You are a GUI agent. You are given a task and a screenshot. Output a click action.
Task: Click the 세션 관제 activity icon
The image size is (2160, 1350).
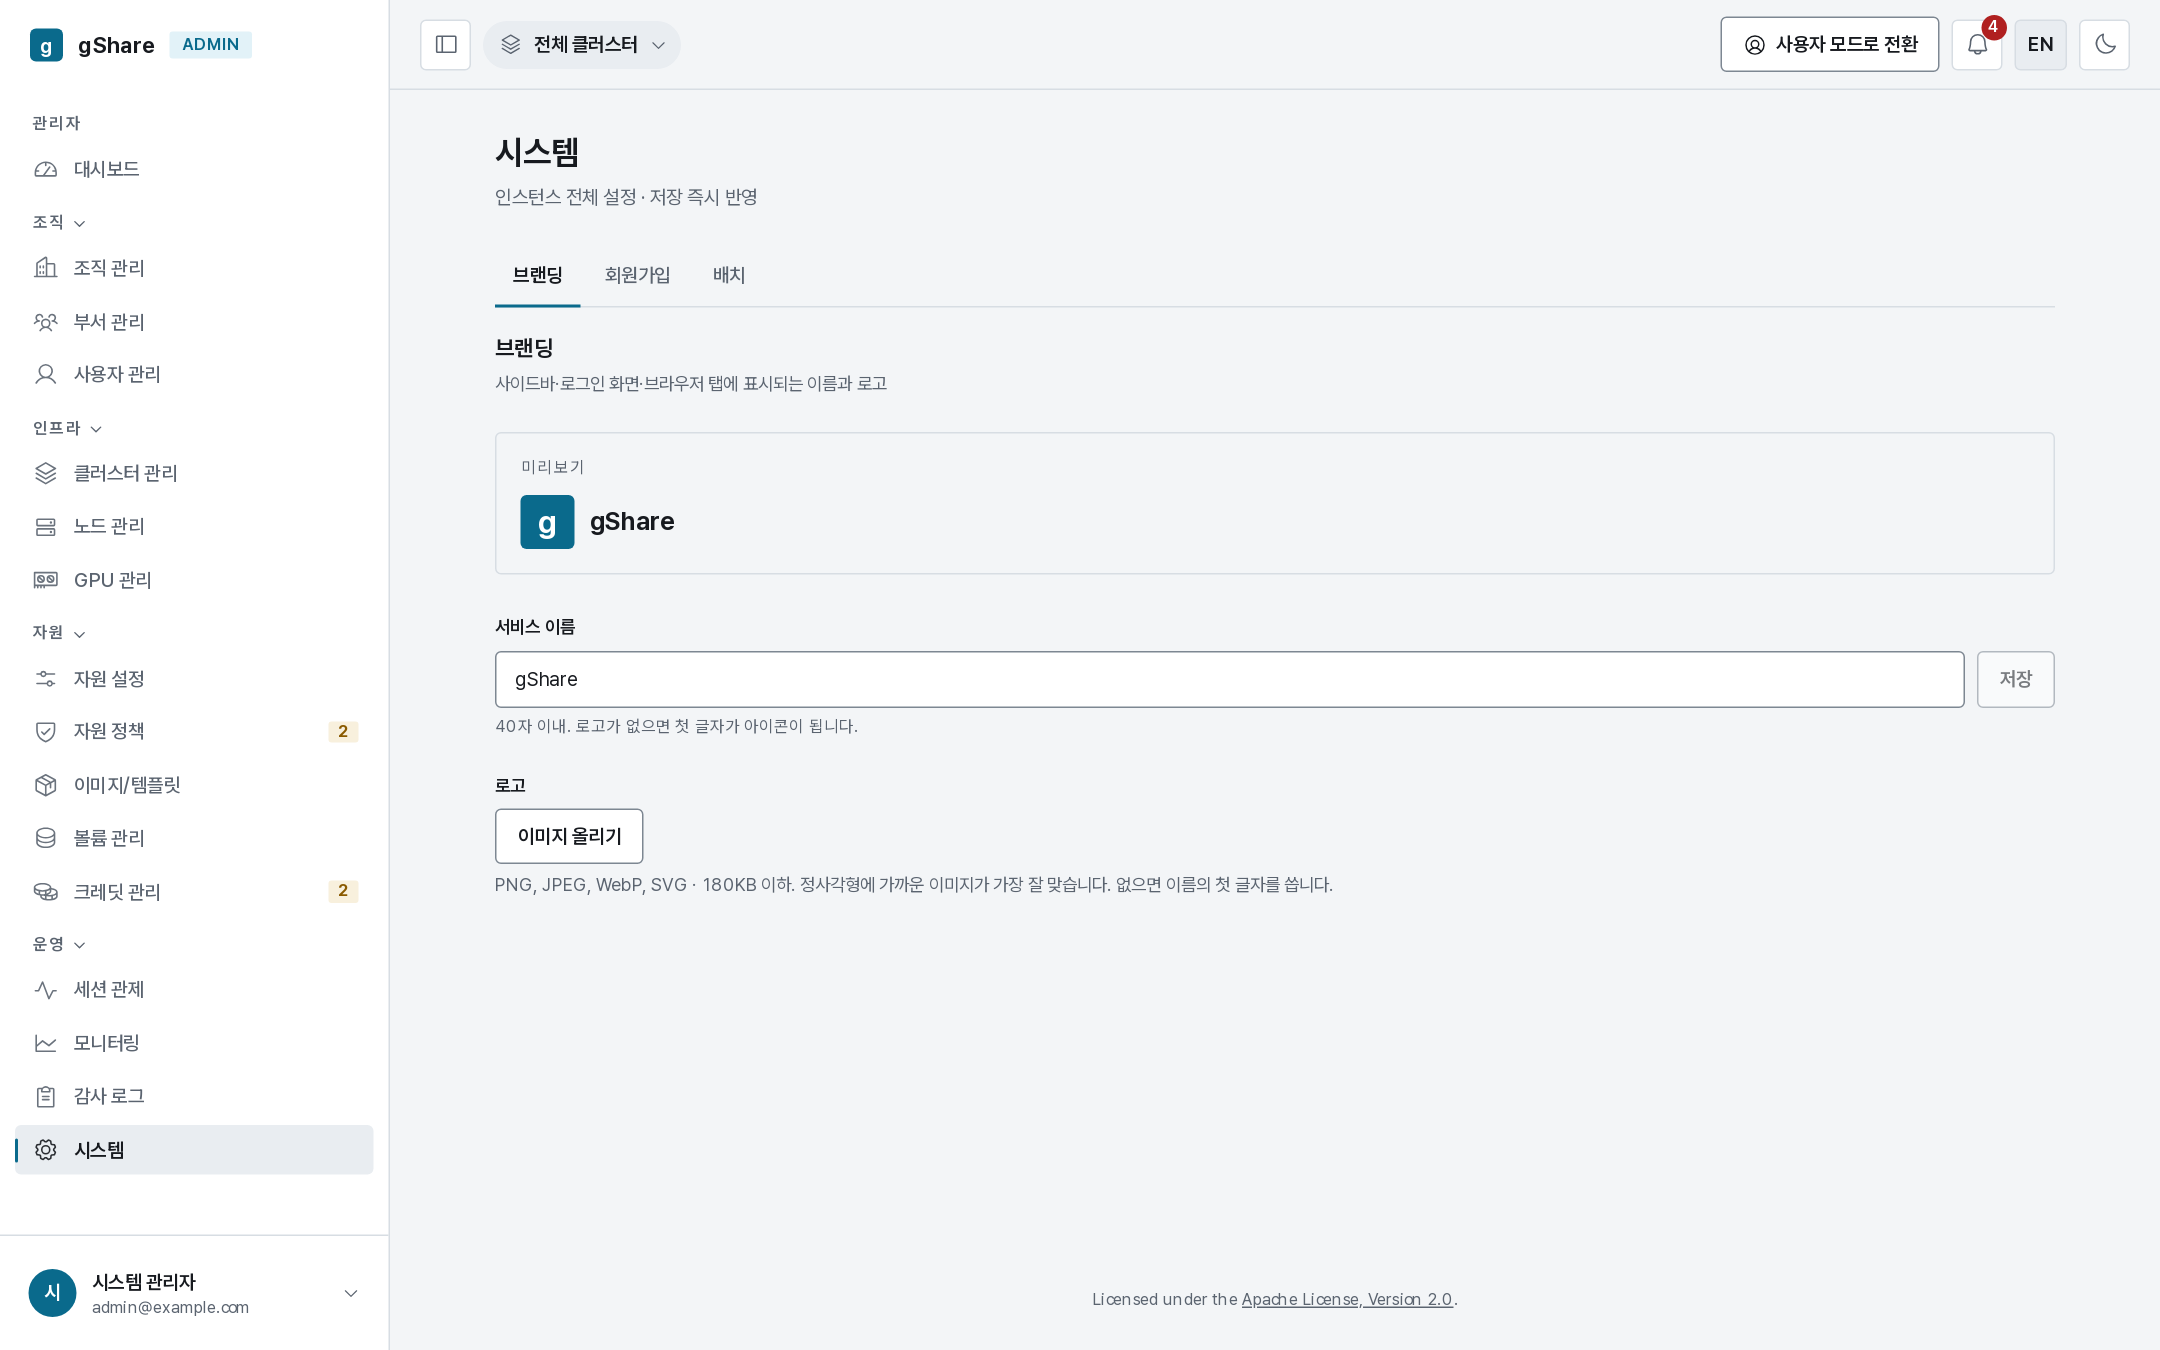pyautogui.click(x=46, y=989)
